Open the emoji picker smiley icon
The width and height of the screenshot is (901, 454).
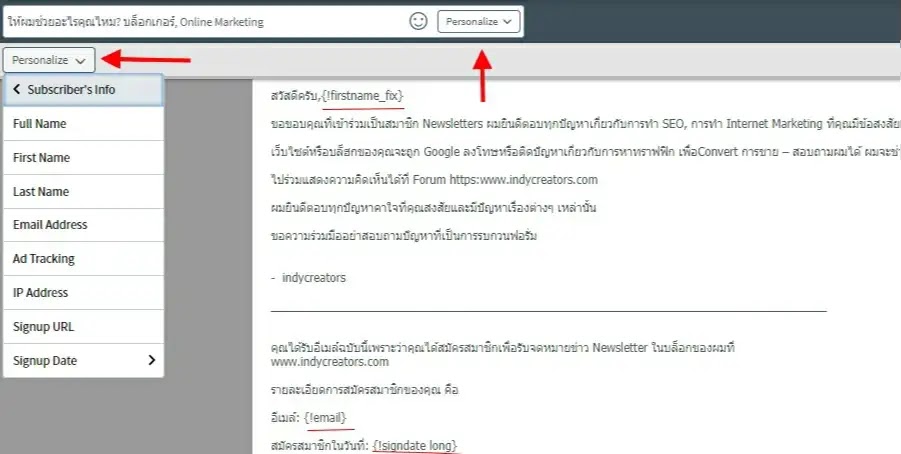pyautogui.click(x=418, y=21)
